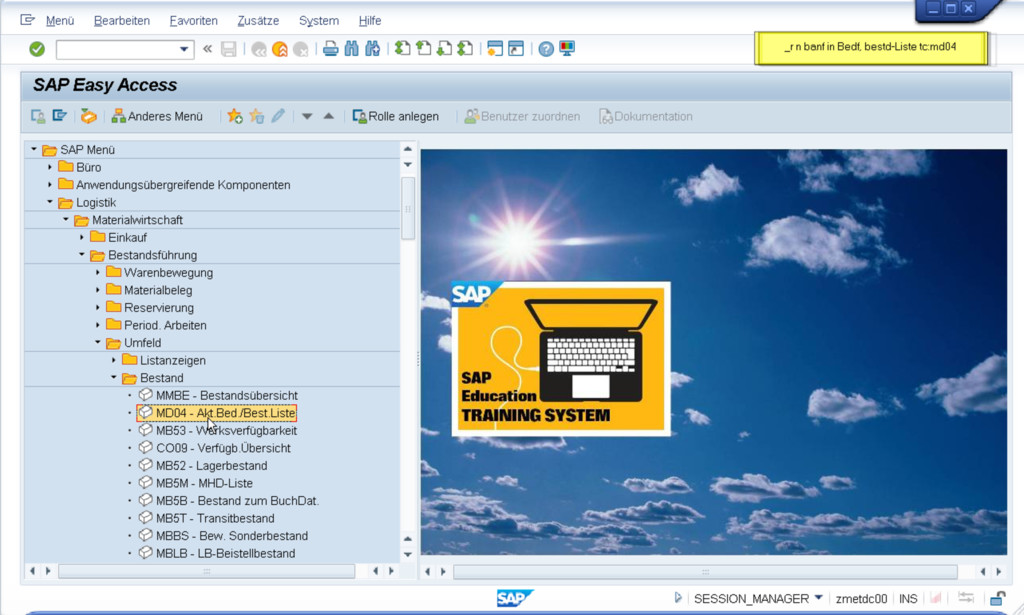This screenshot has width=1024, height=615.
Task: Click Add to Favorites star icon
Action: point(234,116)
